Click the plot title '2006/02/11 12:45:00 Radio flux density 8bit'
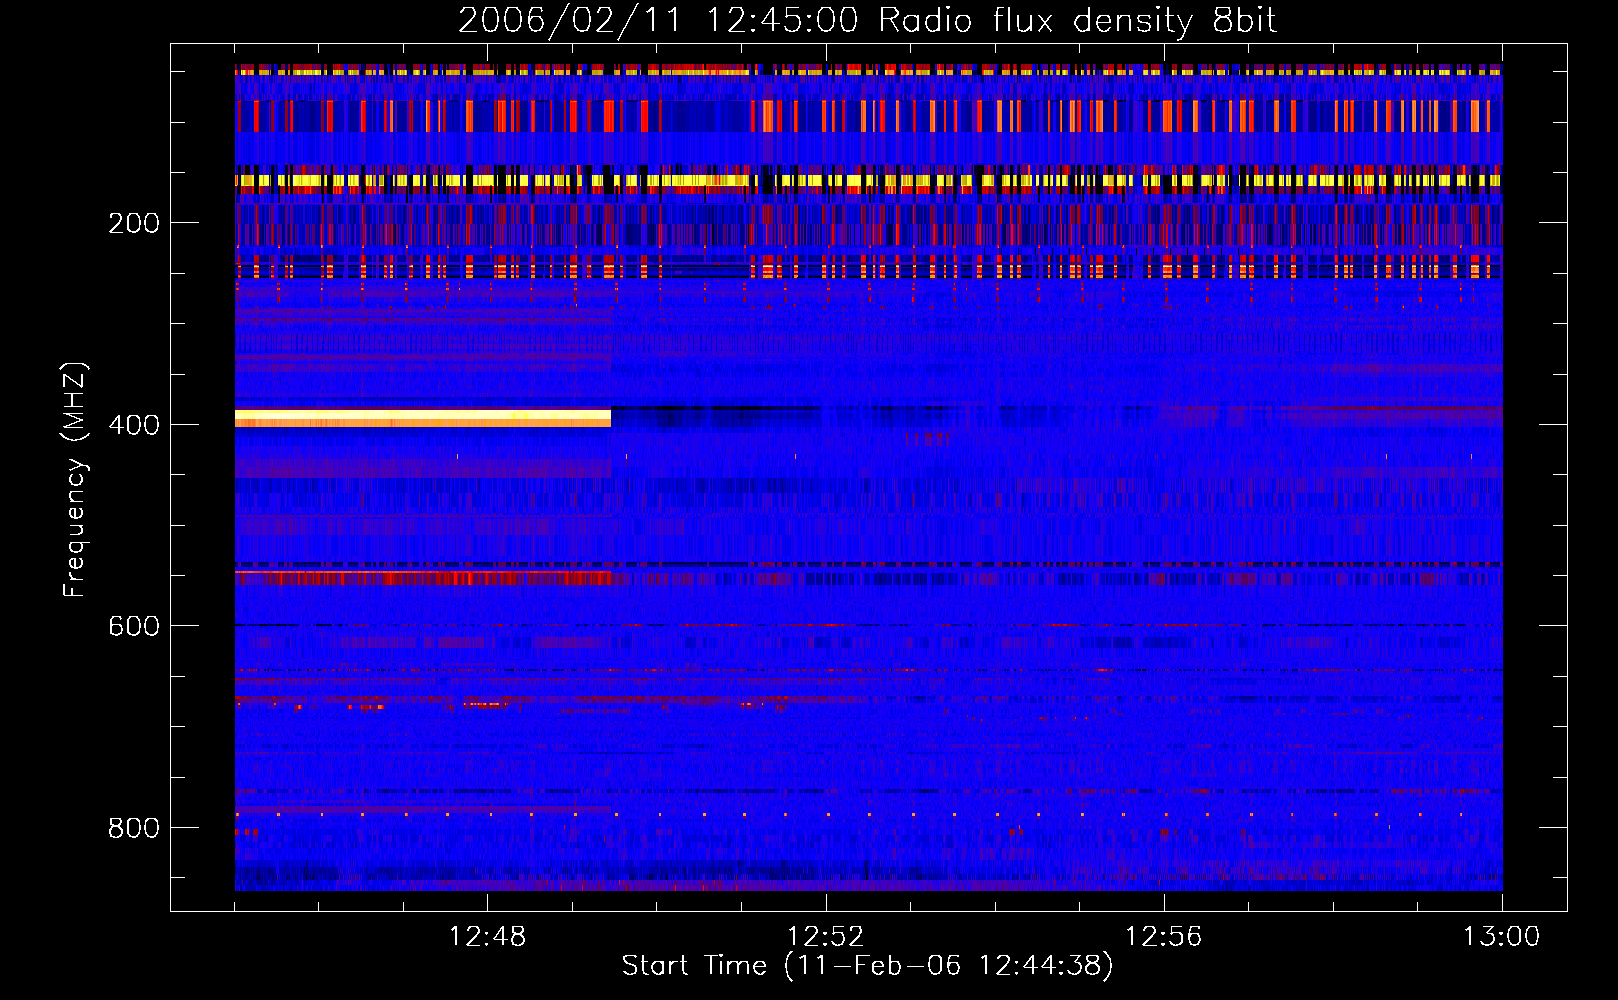Image resolution: width=1618 pixels, height=1000 pixels. click(867, 21)
